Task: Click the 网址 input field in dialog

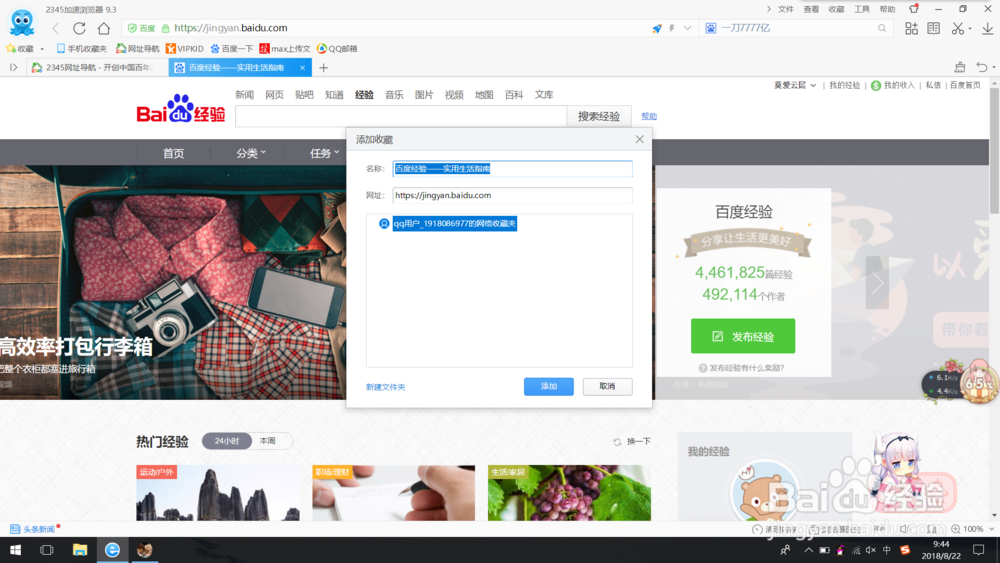Action: [x=513, y=195]
